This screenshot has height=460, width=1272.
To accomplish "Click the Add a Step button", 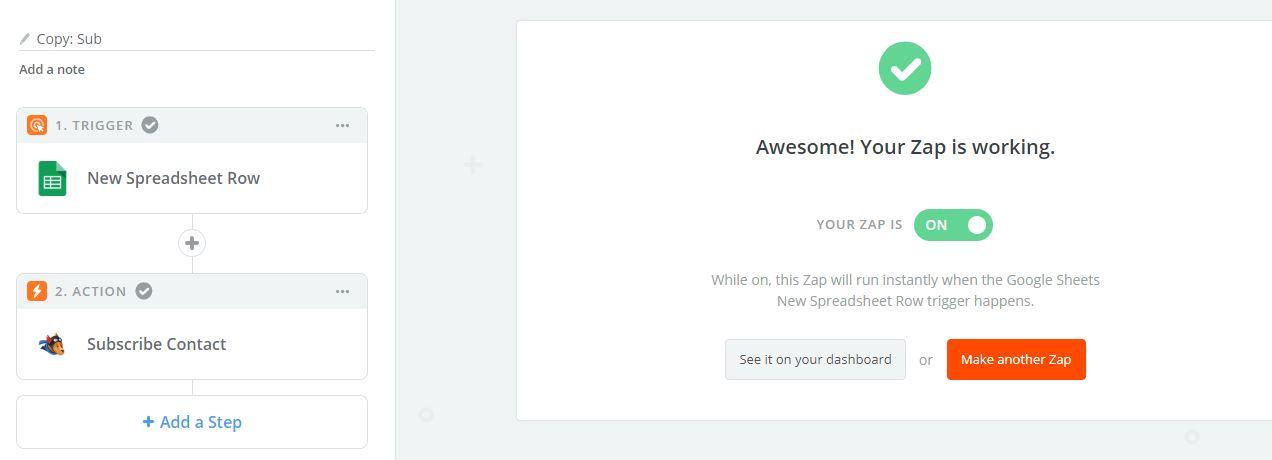I will click(192, 422).
